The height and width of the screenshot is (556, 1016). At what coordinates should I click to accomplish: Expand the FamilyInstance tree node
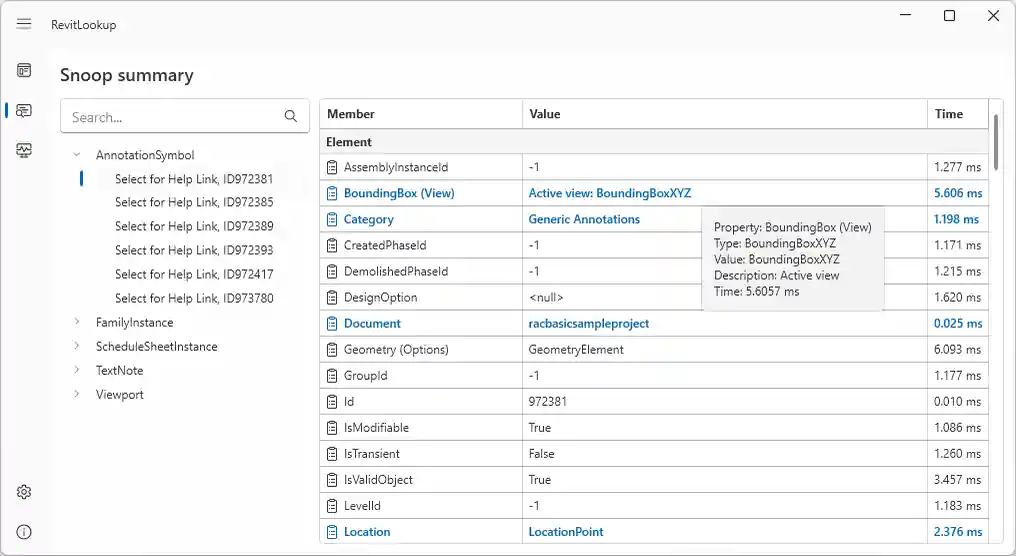click(77, 322)
